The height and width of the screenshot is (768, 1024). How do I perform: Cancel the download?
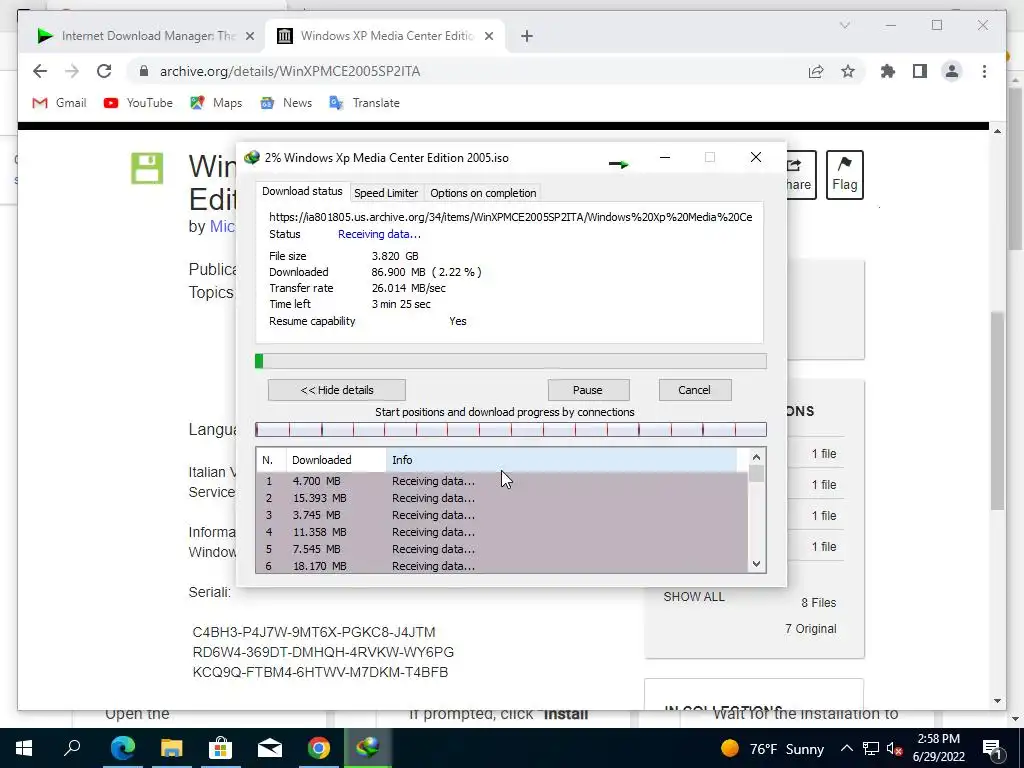pyautogui.click(x=694, y=390)
